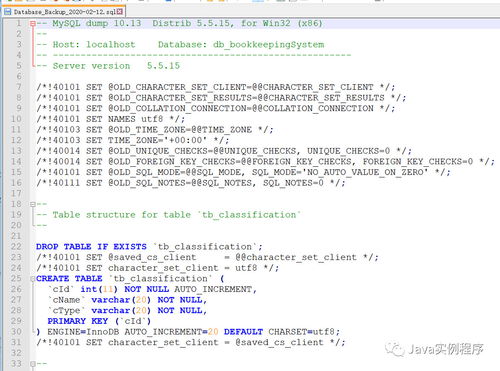
Task: Click the db_bookkeepingSystem database name comment
Action: tap(269, 45)
